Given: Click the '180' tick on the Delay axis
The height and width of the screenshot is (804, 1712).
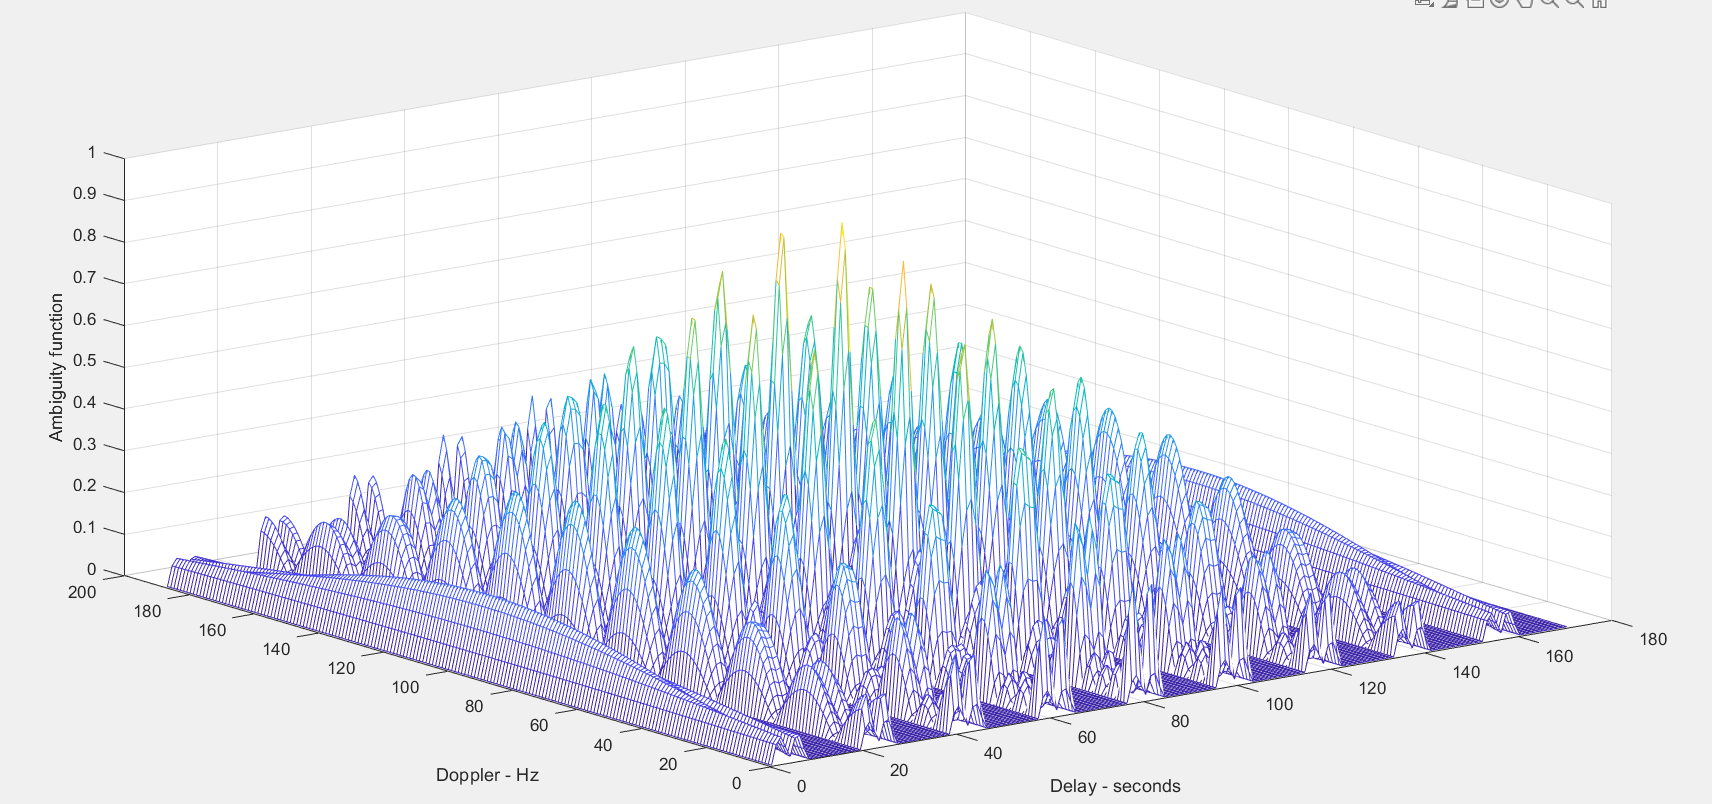Looking at the screenshot, I should click(x=1653, y=639).
